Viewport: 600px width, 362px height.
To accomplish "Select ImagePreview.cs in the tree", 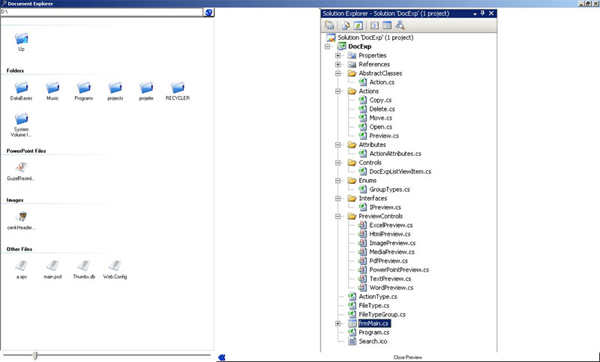I will (392, 243).
